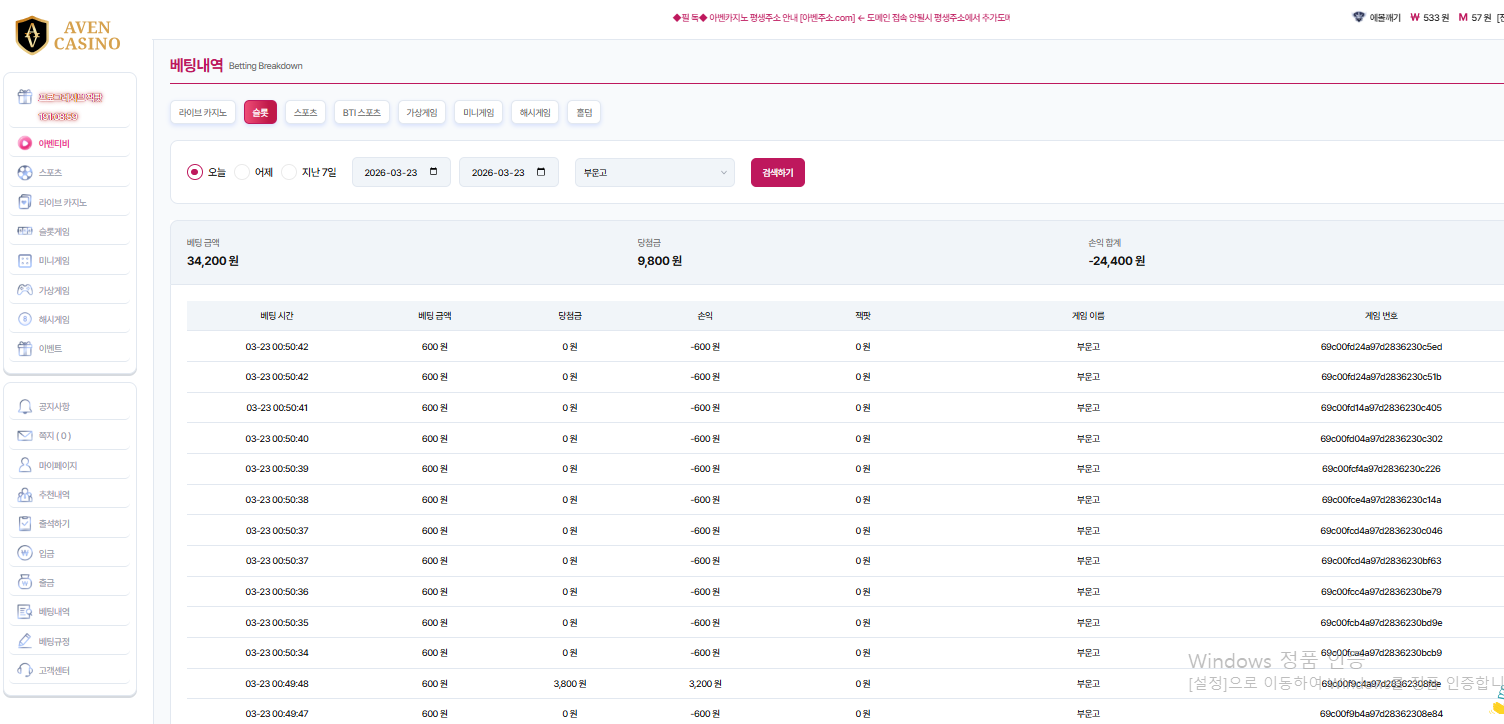Viewport: 1504px width, 724px height.
Task: Click the 공지사항 bell icon
Action: pyautogui.click(x=25, y=407)
